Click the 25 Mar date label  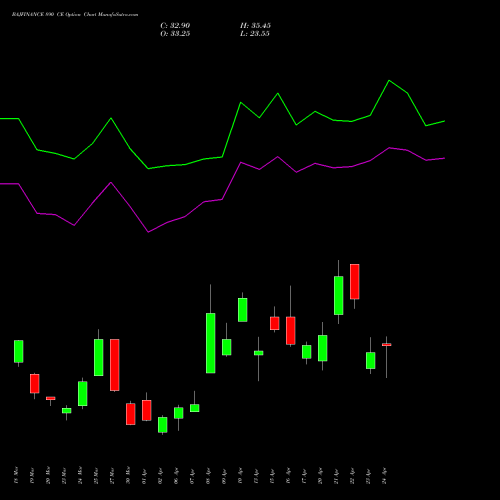(x=96, y=475)
